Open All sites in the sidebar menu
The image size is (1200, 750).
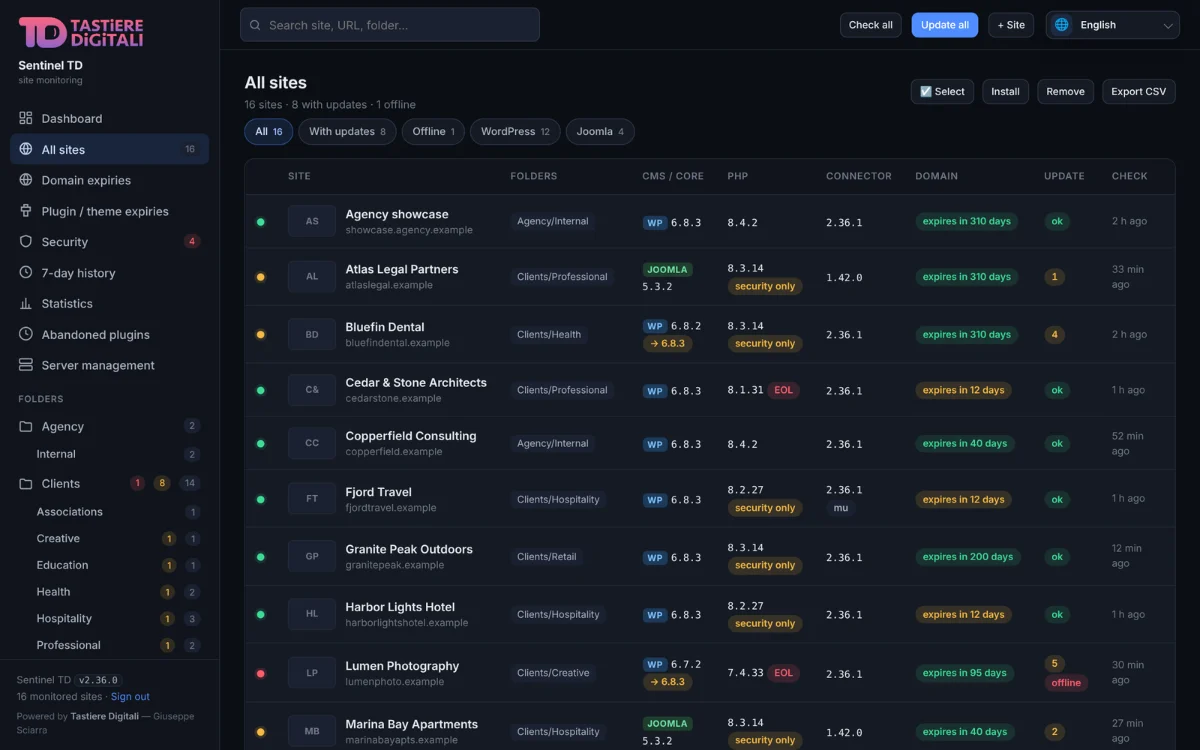click(109, 149)
